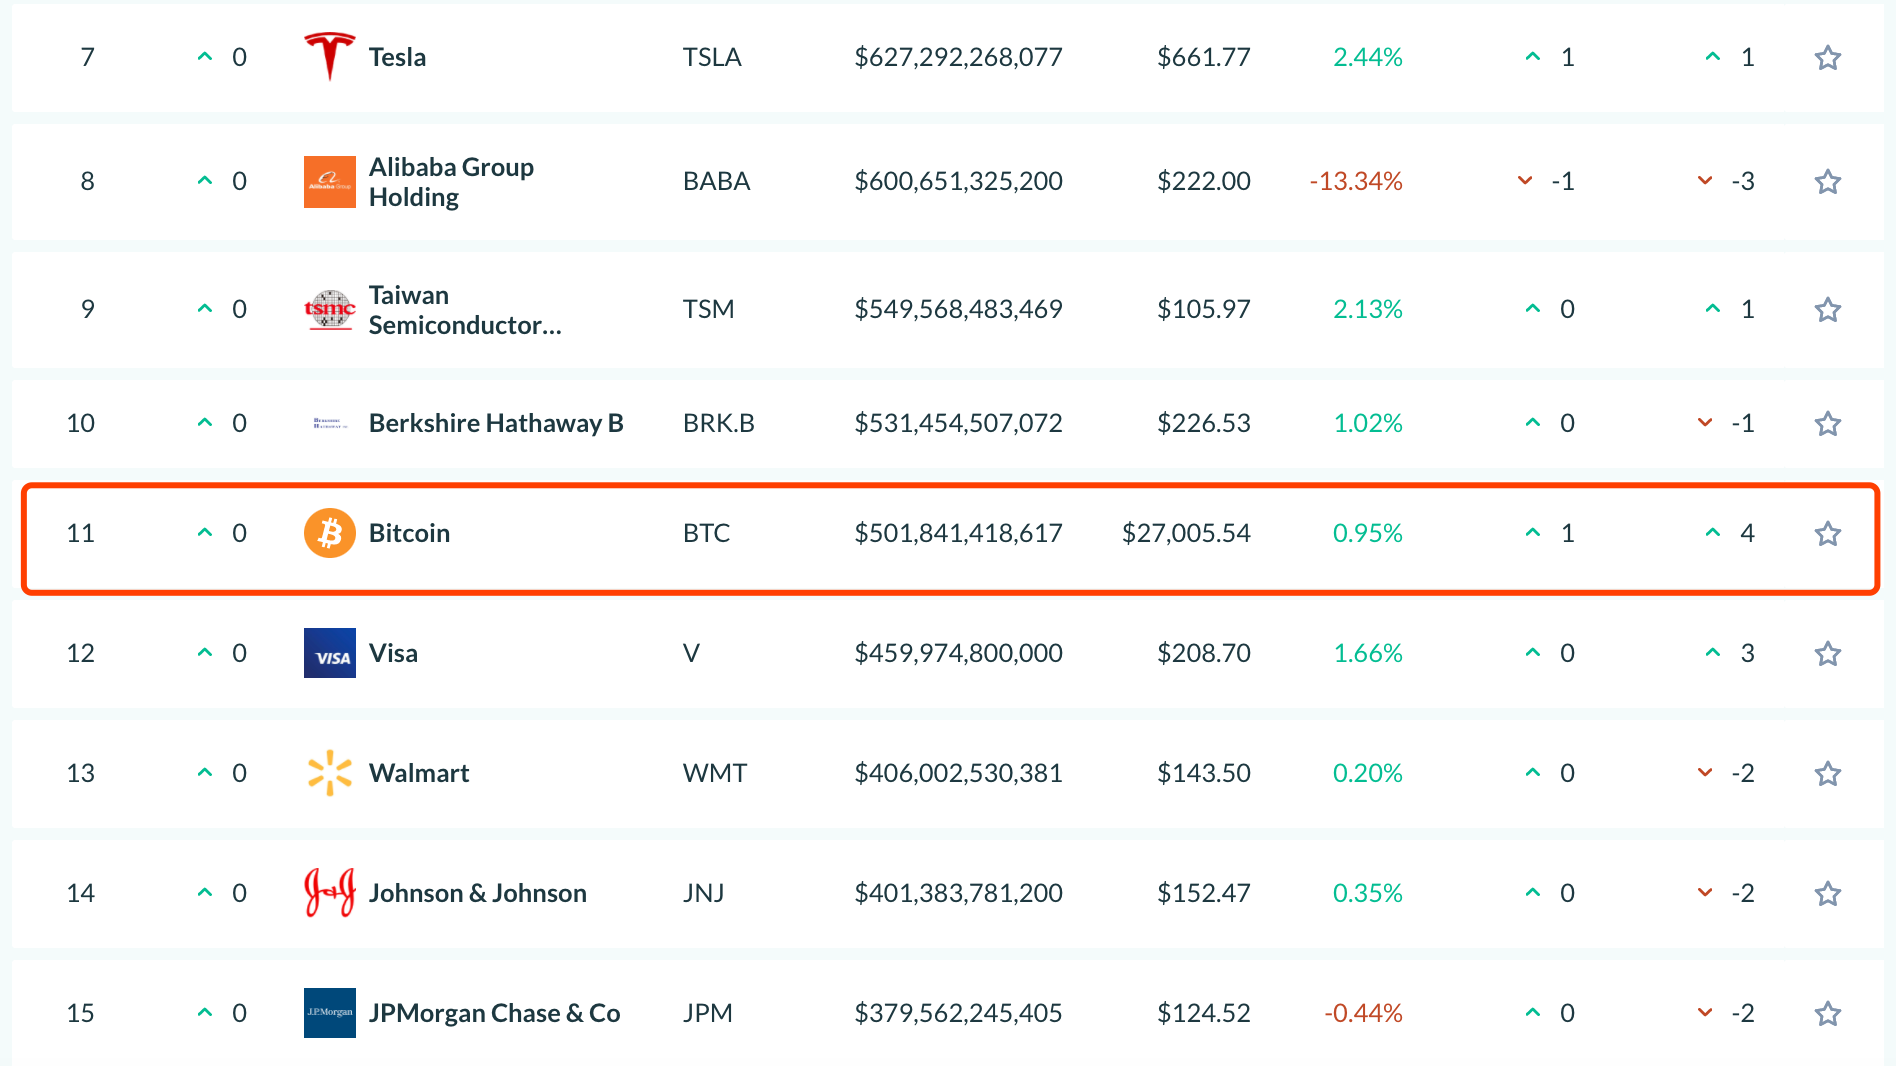
Task: Star the Berkshire Hathaway B row
Action: tap(1828, 423)
